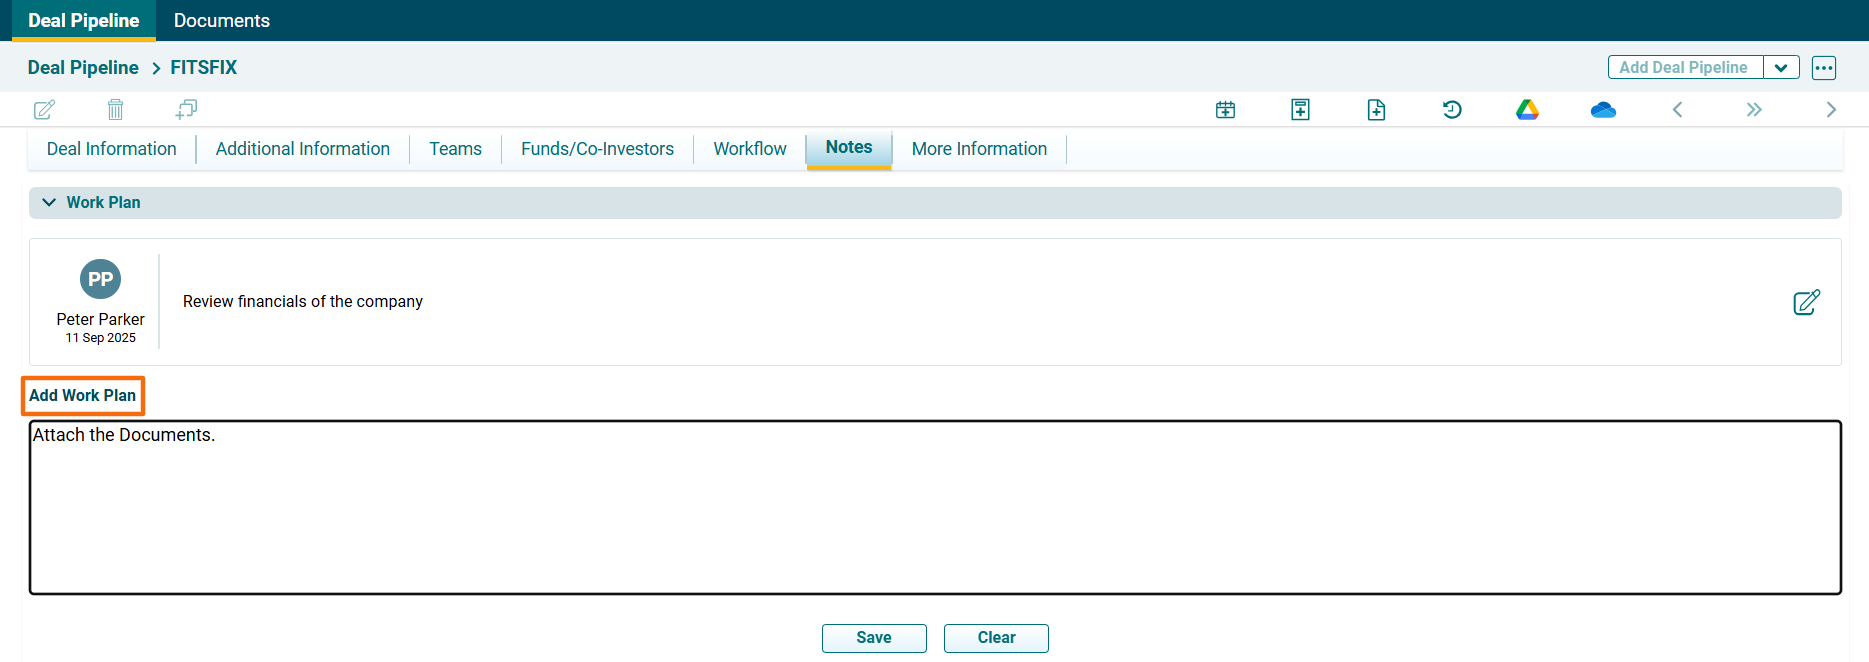Click the trash delete icon
1869x662 pixels.
[x=115, y=110]
